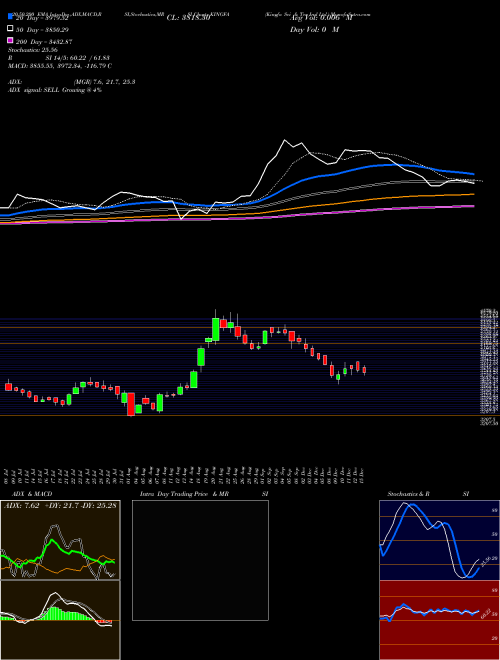The width and height of the screenshot is (500, 660).
Task: Click the 'Stochastics & R' panel heading
Action: click(x=408, y=494)
